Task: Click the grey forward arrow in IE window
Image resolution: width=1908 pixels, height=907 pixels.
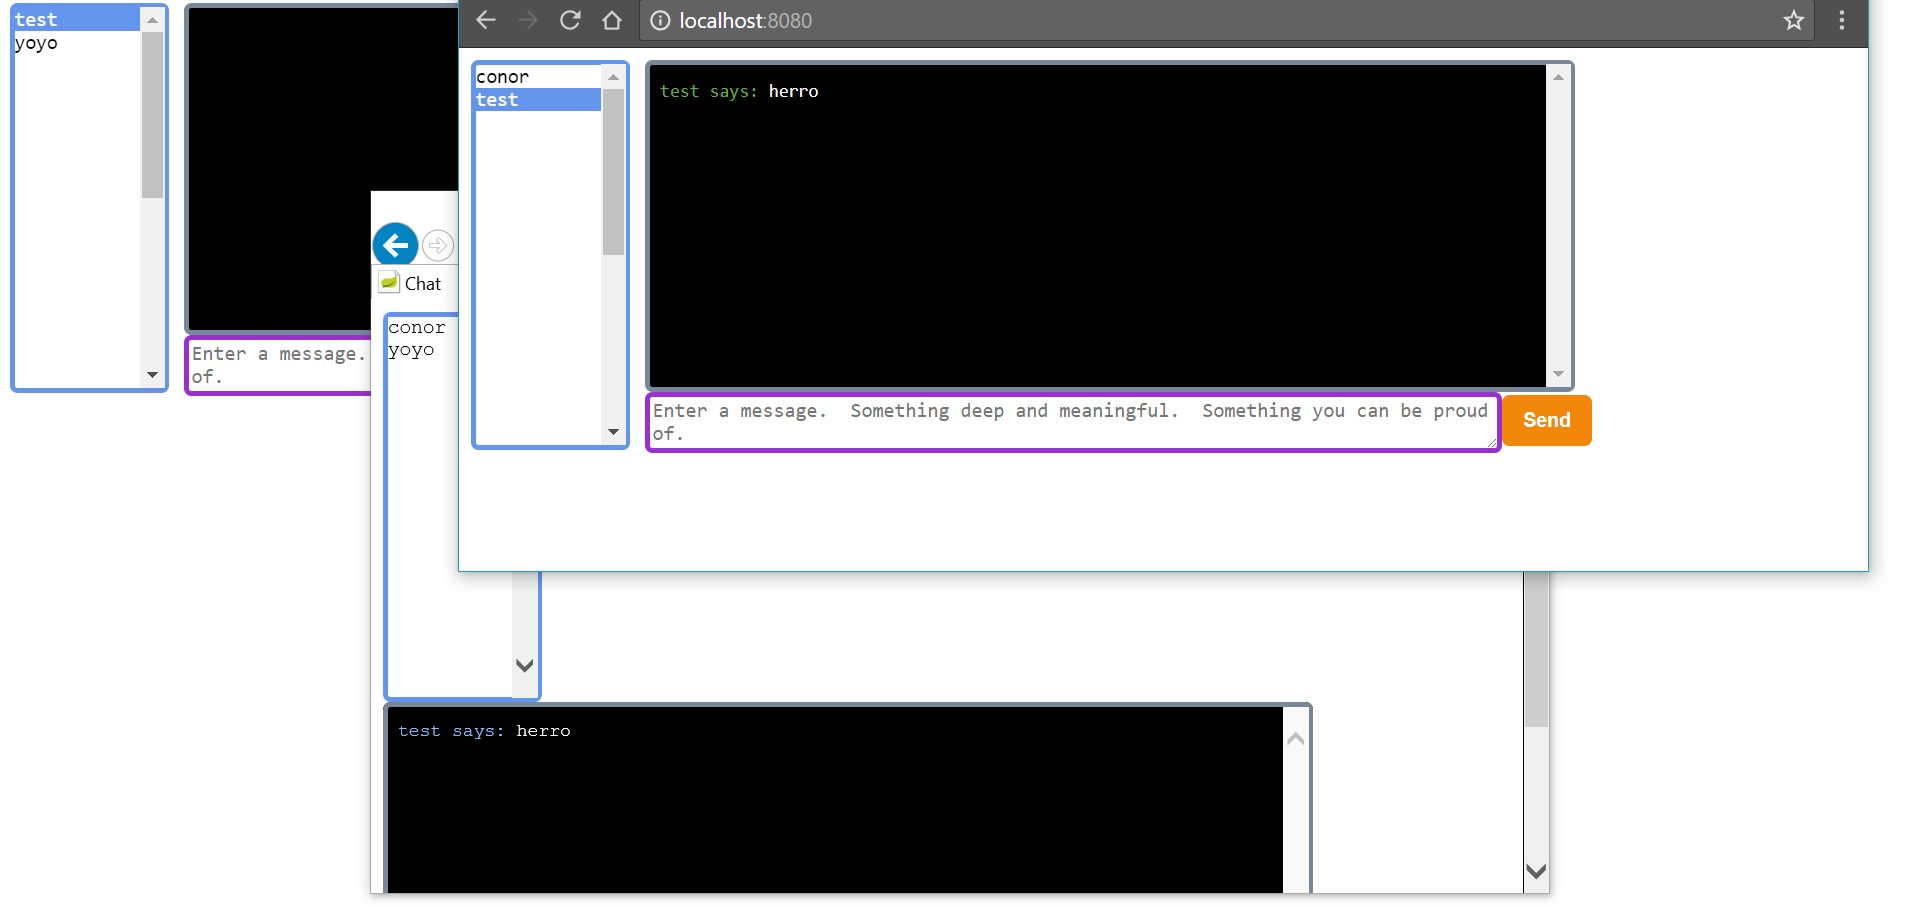Action: 438,245
